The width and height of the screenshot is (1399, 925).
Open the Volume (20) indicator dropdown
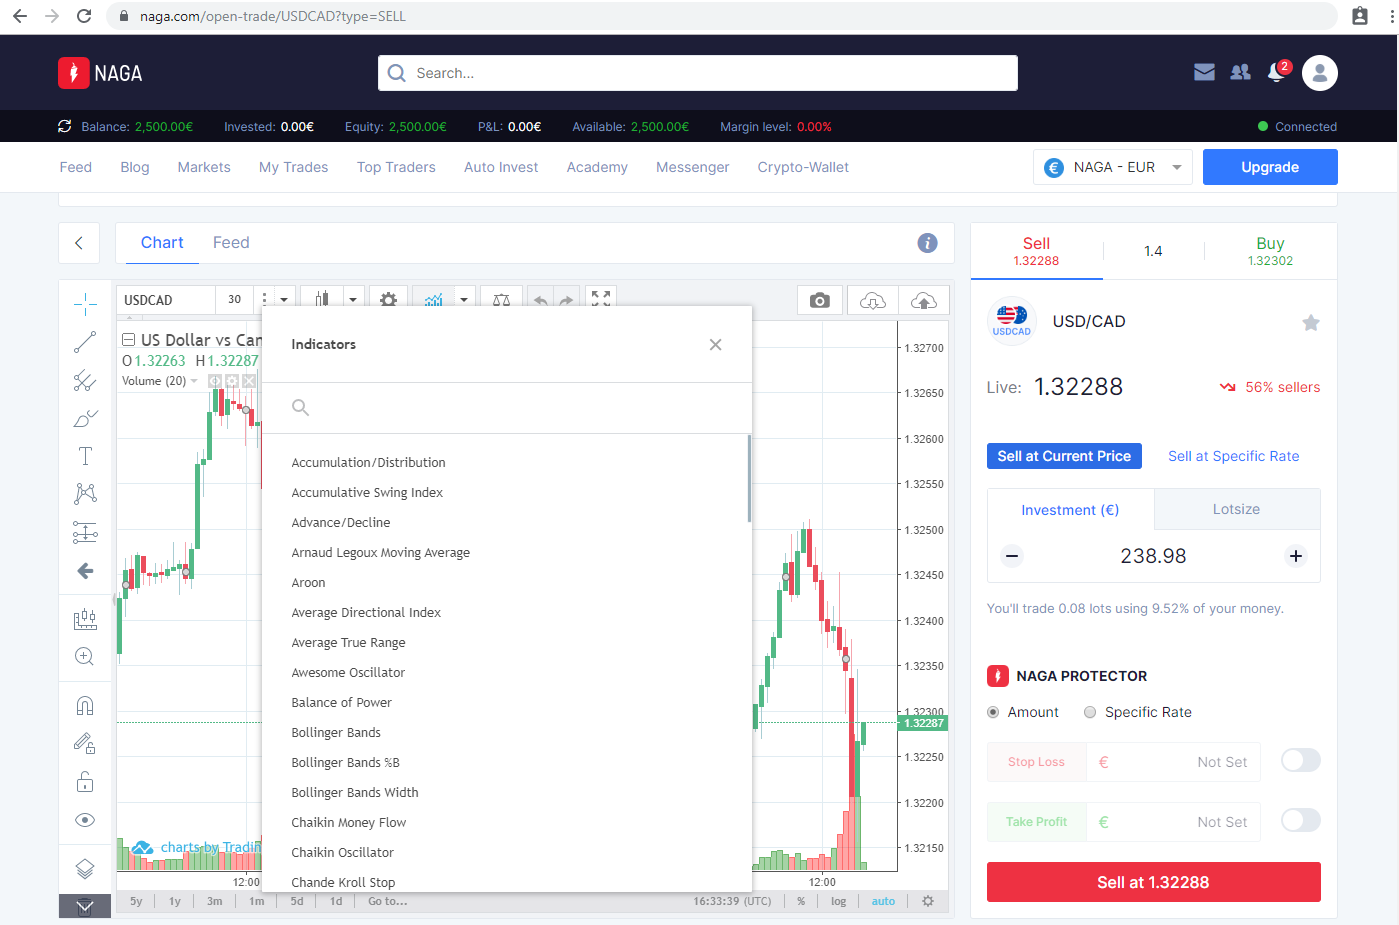(x=194, y=381)
